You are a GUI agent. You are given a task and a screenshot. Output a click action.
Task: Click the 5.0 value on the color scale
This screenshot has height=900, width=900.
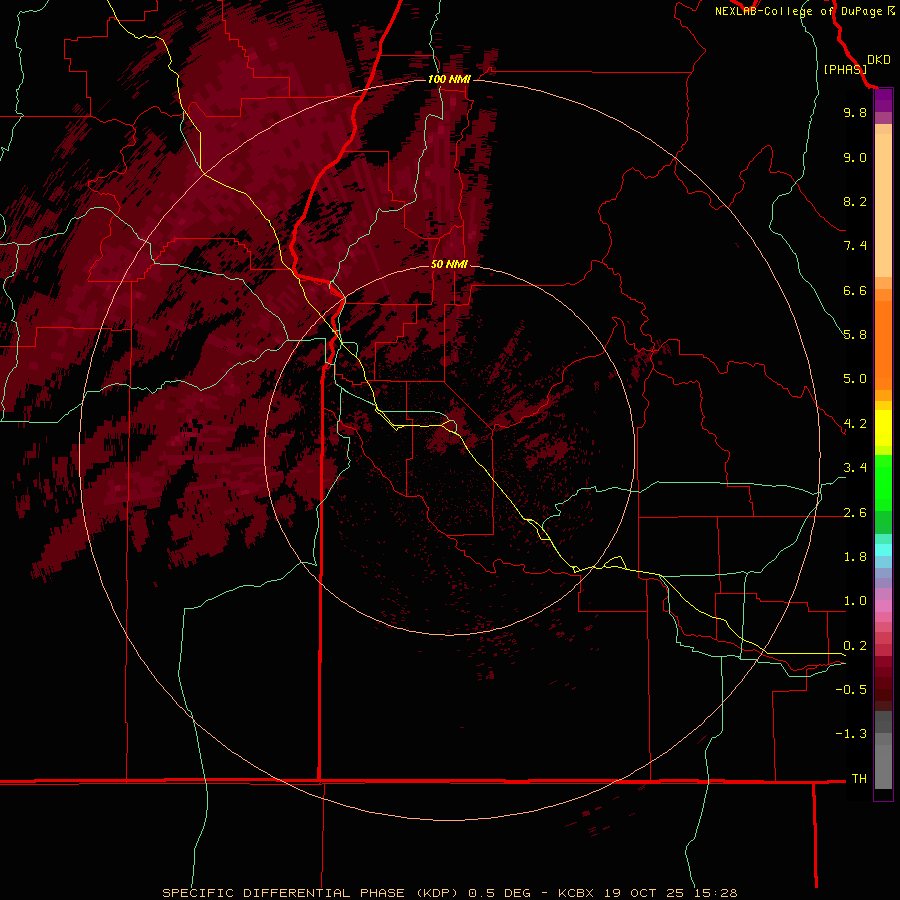(855, 379)
